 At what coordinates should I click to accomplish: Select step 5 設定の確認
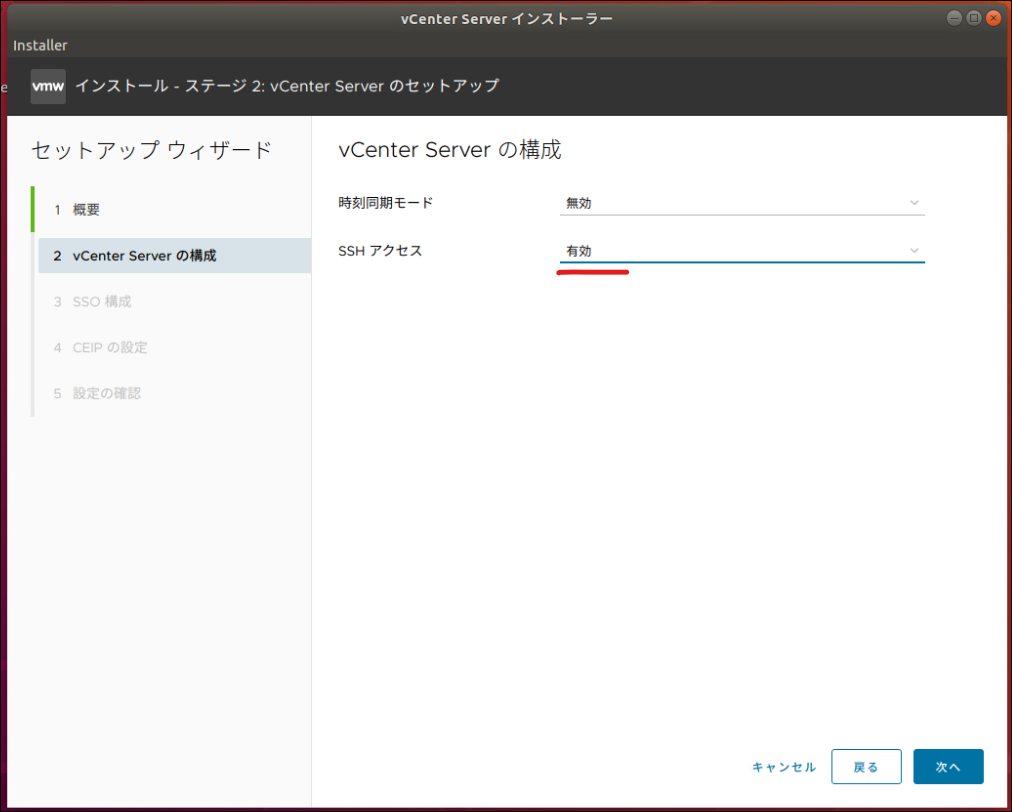click(x=97, y=393)
